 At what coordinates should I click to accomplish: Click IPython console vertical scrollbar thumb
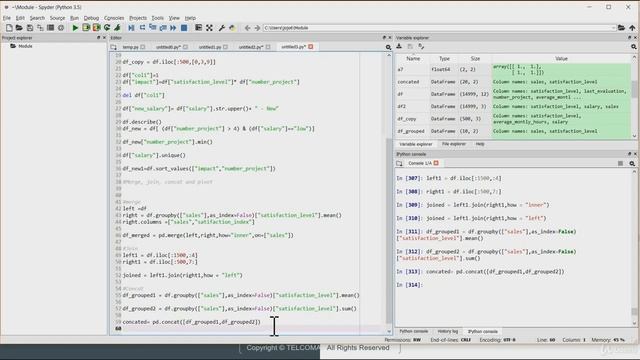pyautogui.click(x=634, y=311)
